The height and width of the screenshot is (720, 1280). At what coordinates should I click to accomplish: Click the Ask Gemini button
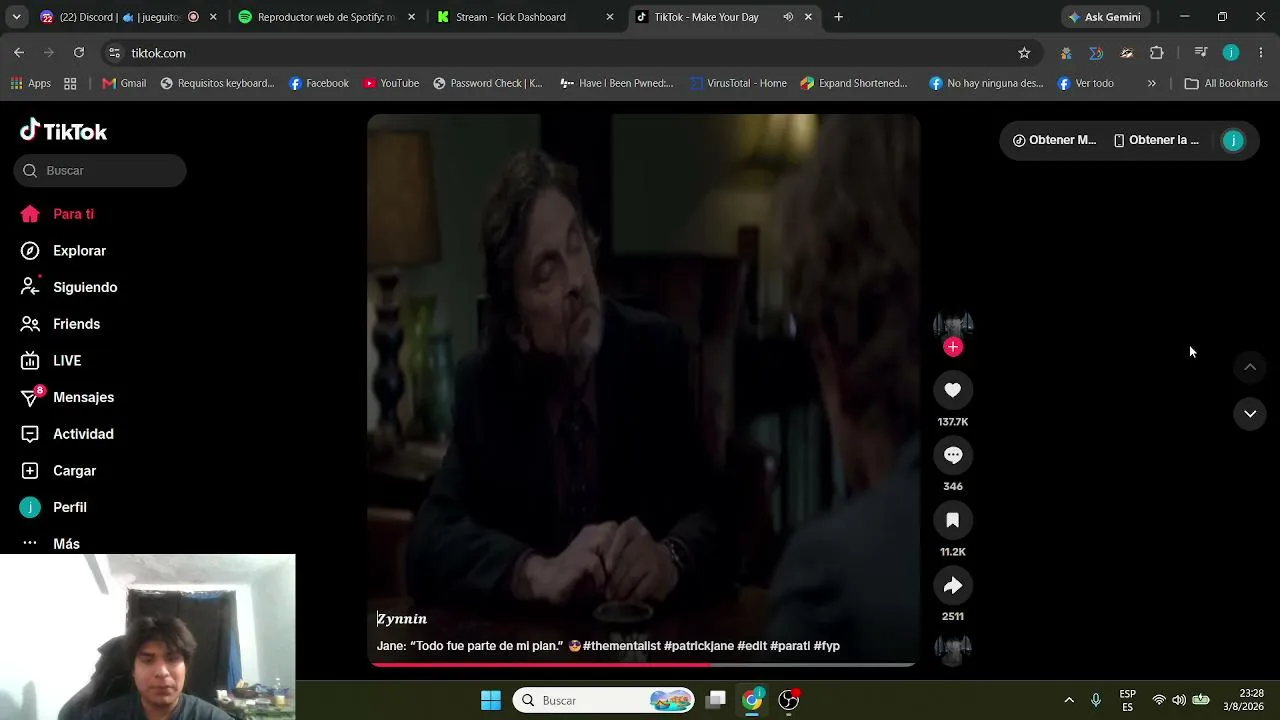click(x=1105, y=17)
